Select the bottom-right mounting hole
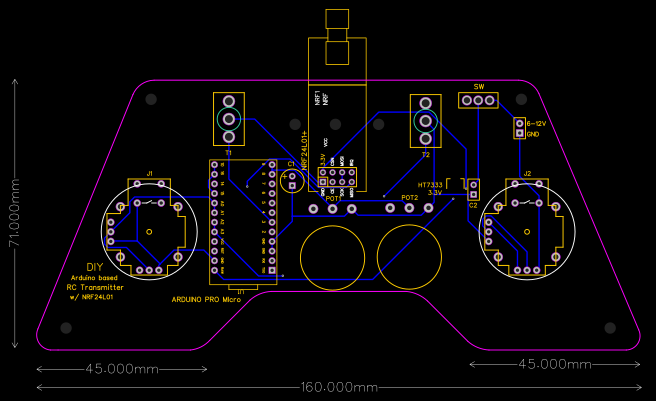Image resolution: width=656 pixels, height=401 pixels. pos(610,328)
